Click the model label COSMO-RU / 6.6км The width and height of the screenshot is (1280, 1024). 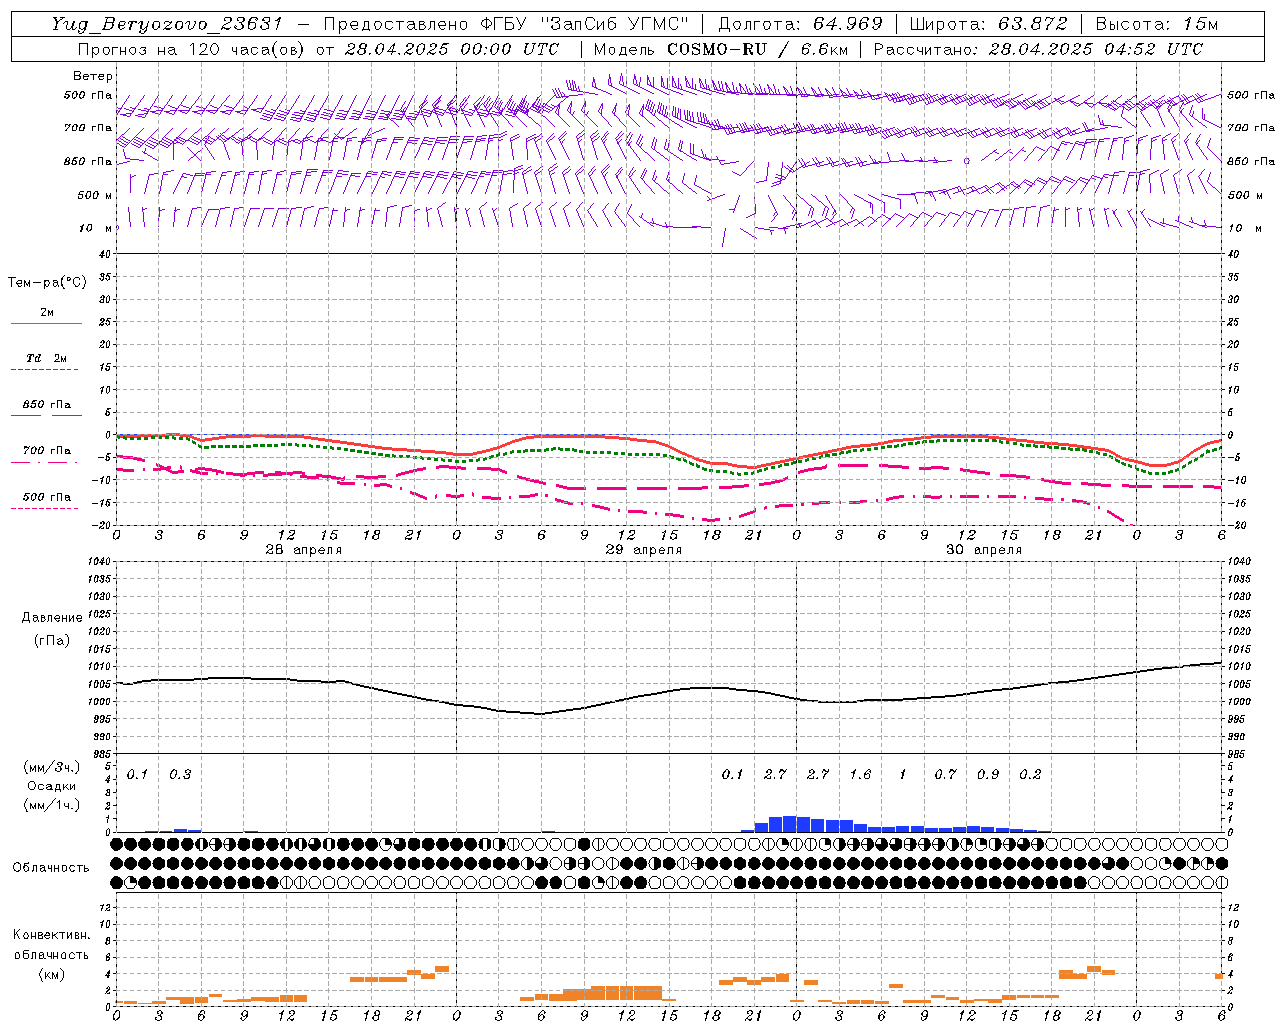(758, 49)
